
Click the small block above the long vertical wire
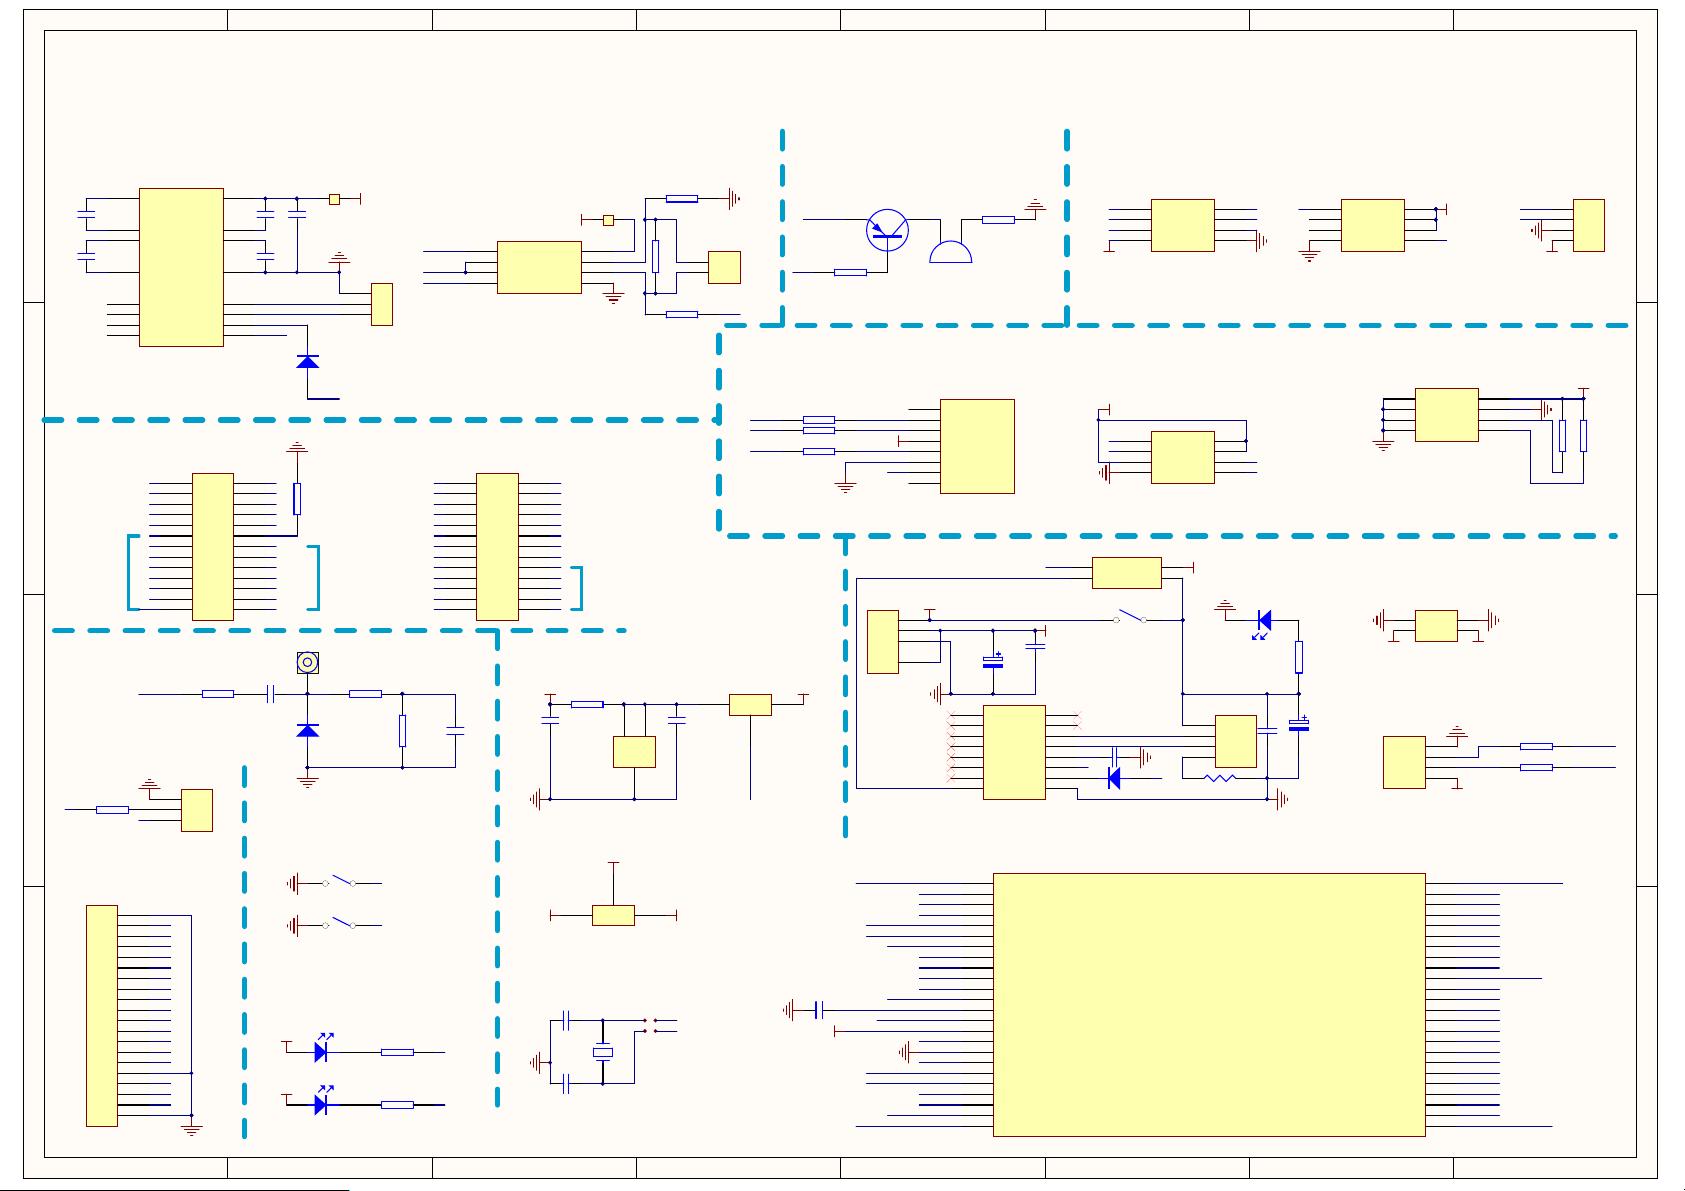click(x=750, y=705)
